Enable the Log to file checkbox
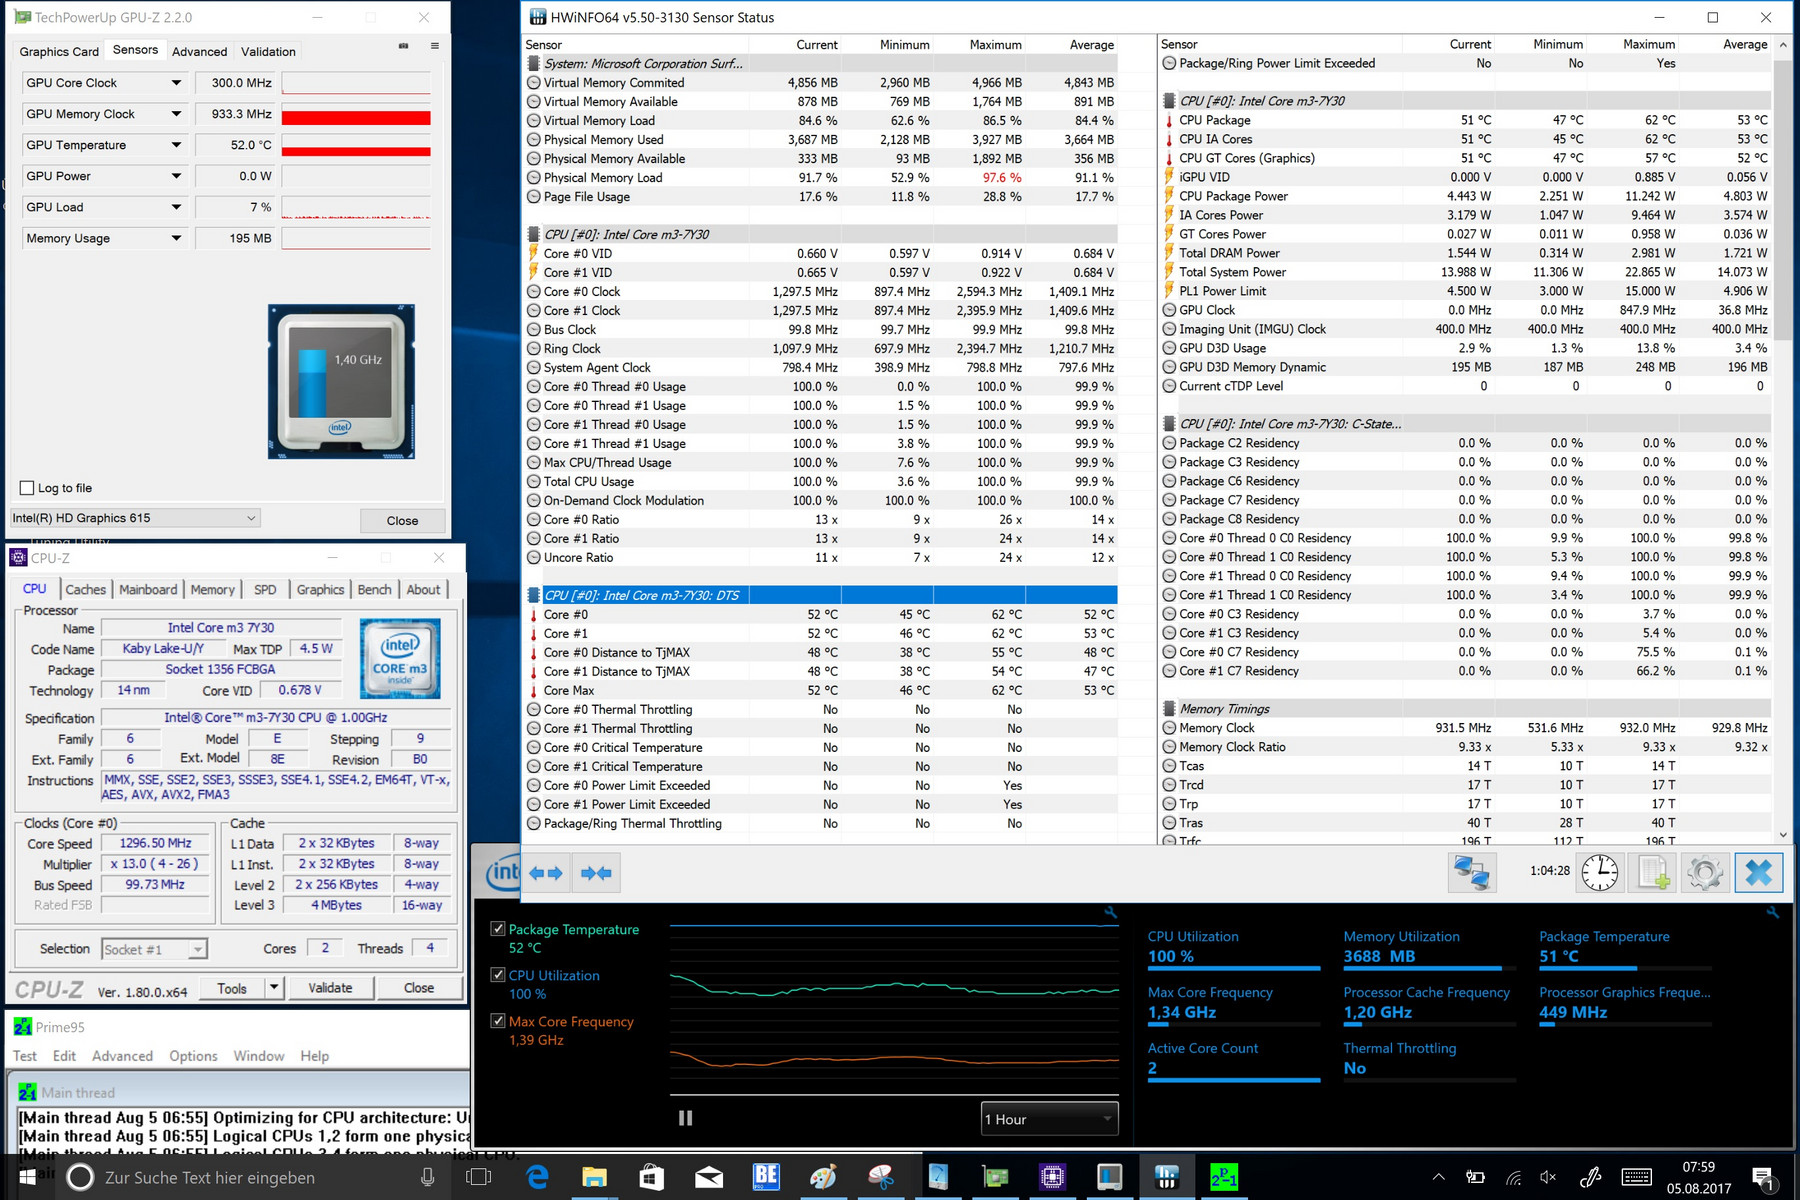The height and width of the screenshot is (1200, 1800). tap(27, 488)
